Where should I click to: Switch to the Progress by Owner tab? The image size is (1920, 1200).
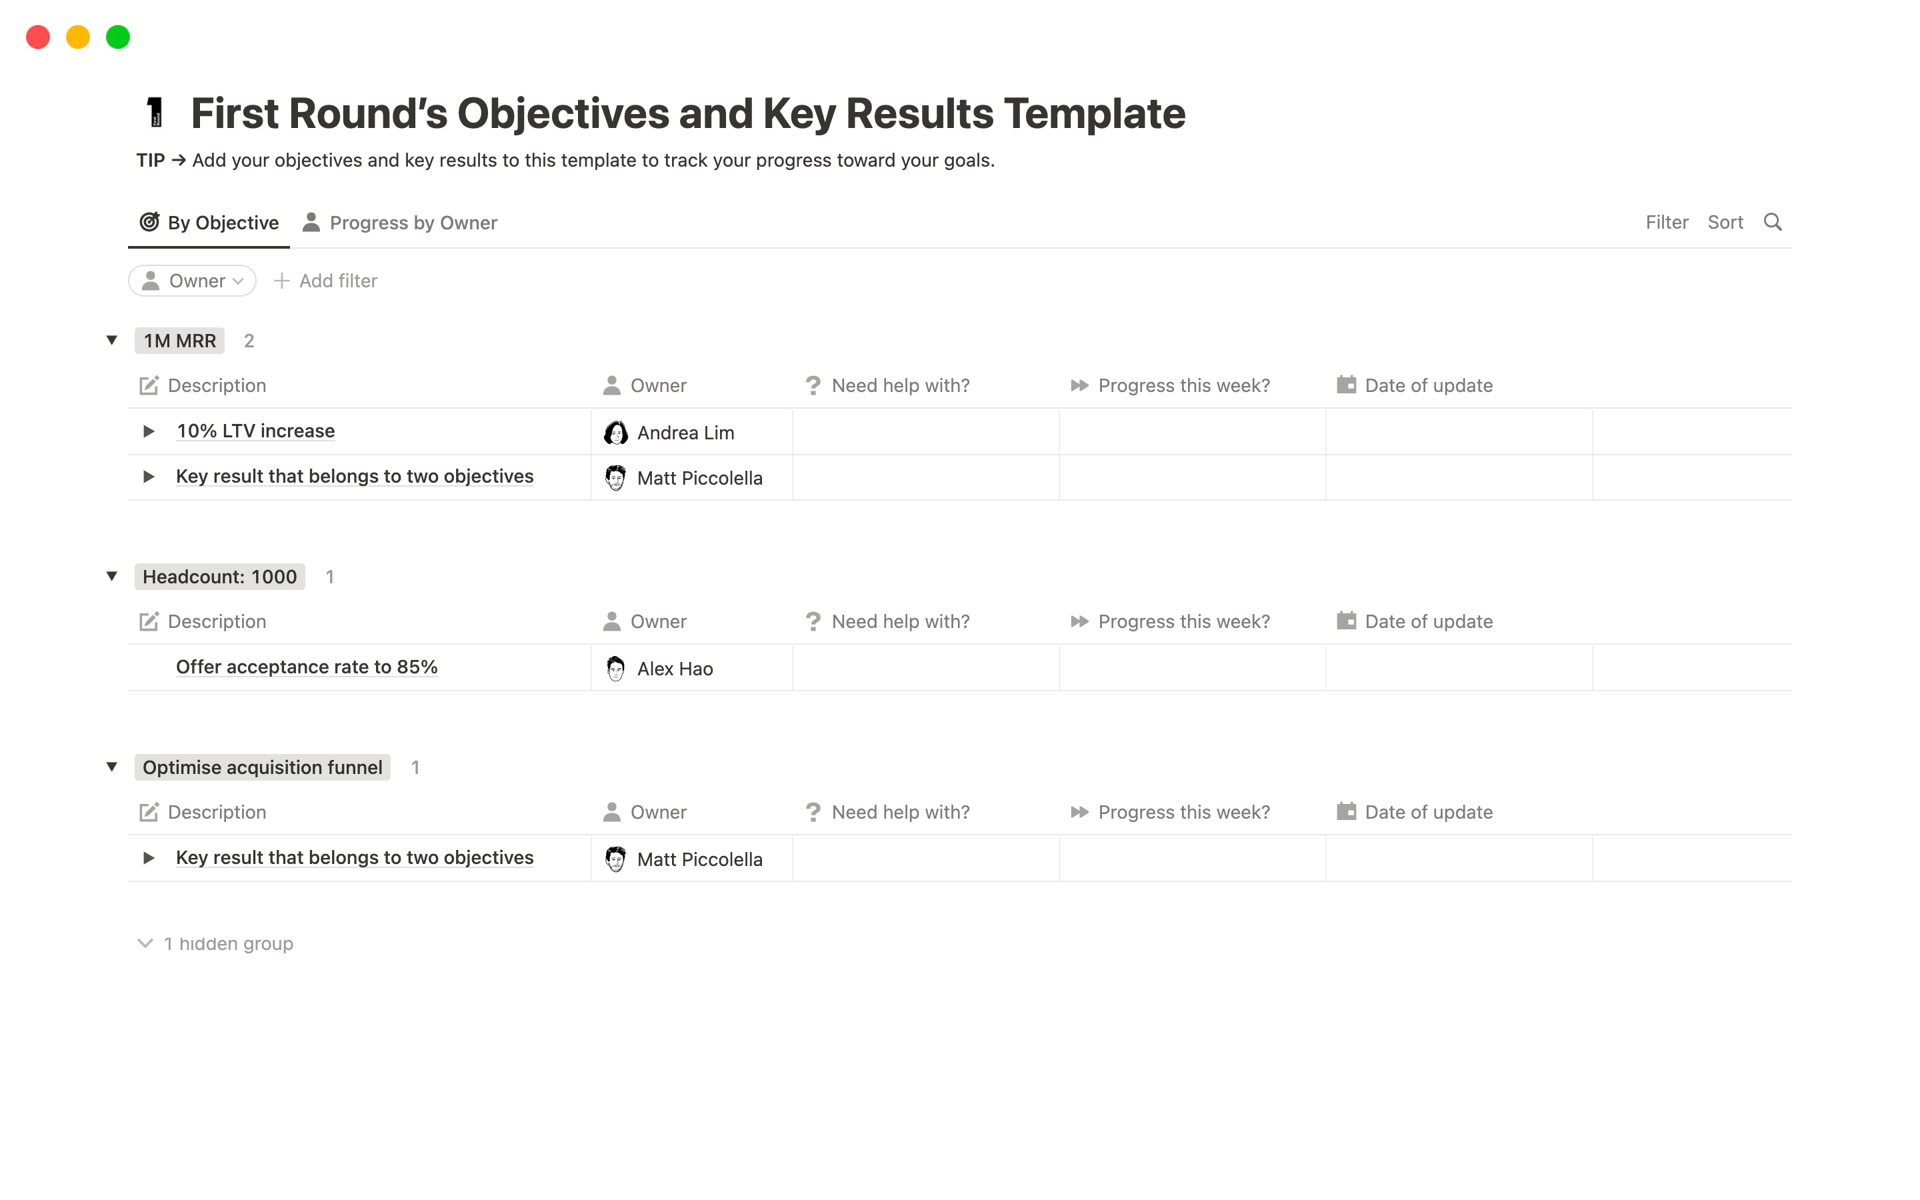[x=399, y=222]
